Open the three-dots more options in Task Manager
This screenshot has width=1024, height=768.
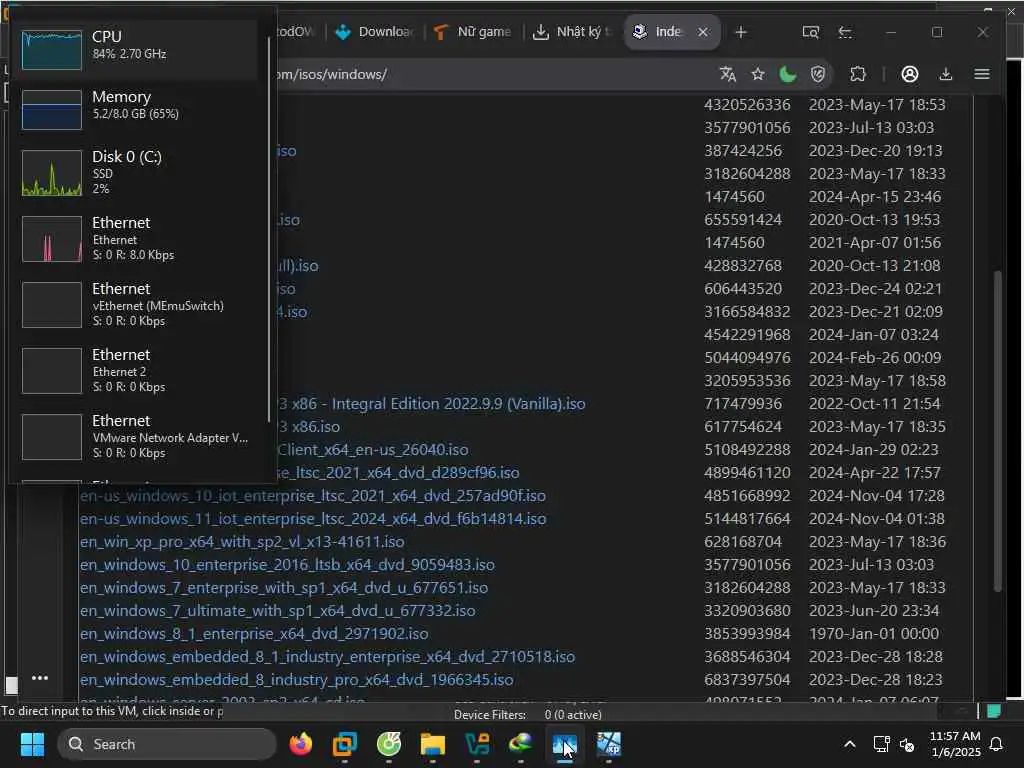point(40,678)
